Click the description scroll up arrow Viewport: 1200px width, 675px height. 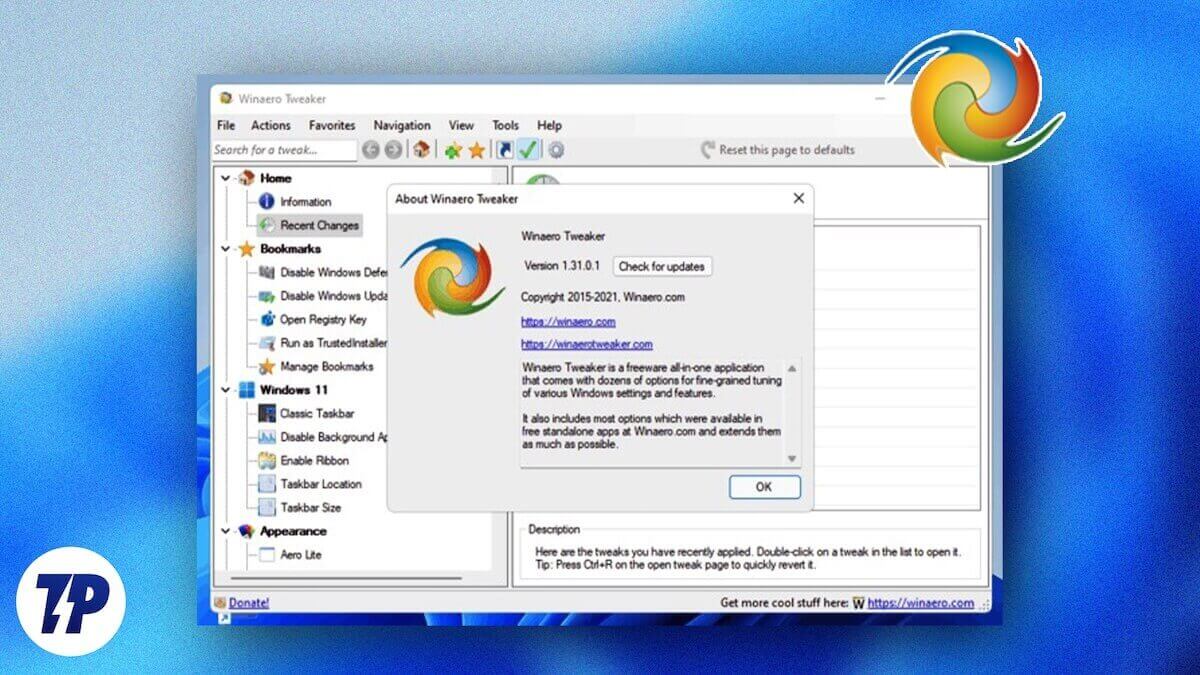click(x=792, y=368)
